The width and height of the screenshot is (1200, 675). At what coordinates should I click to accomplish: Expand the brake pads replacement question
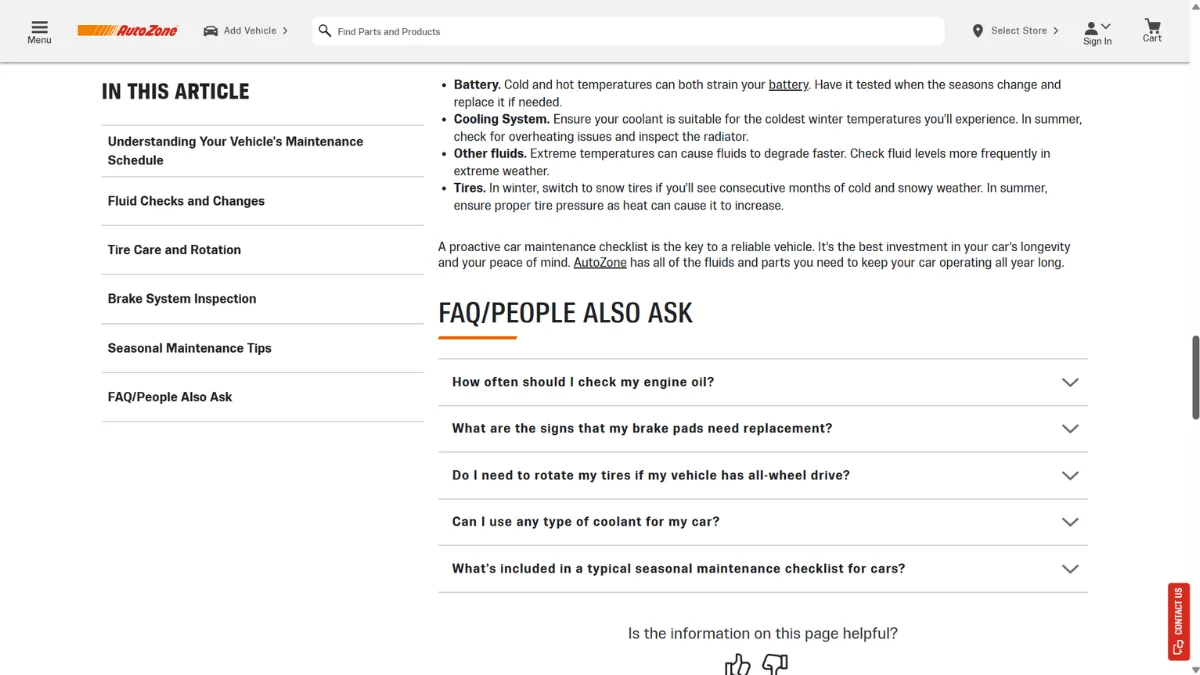762,428
